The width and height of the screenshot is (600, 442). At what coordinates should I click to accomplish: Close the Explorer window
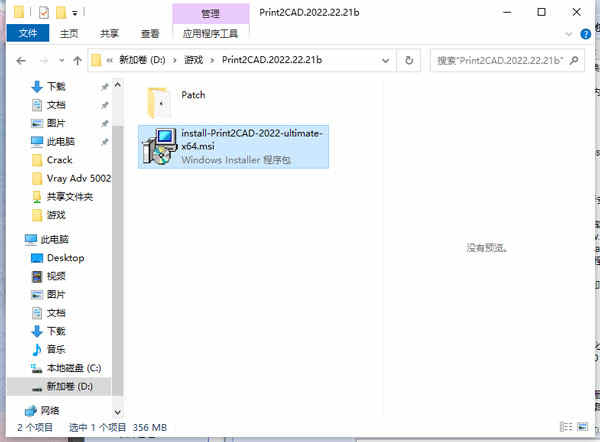[x=576, y=12]
